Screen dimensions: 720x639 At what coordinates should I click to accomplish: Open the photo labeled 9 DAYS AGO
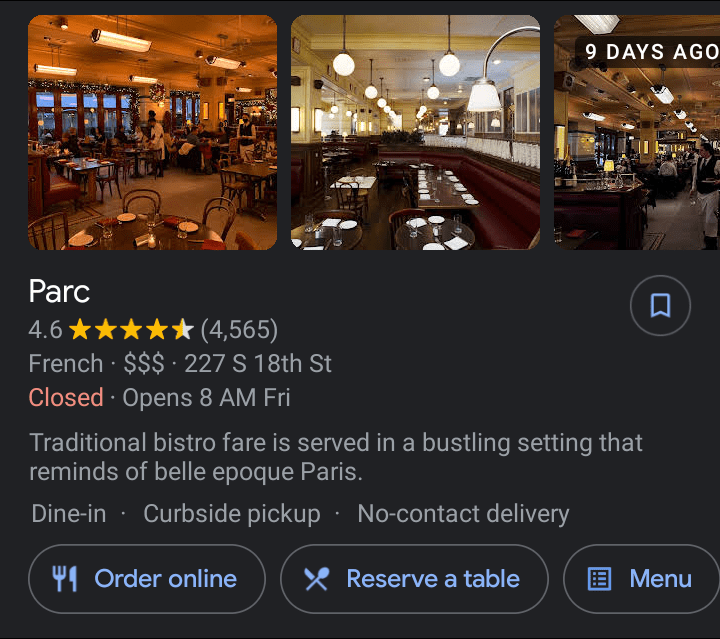[x=637, y=133]
